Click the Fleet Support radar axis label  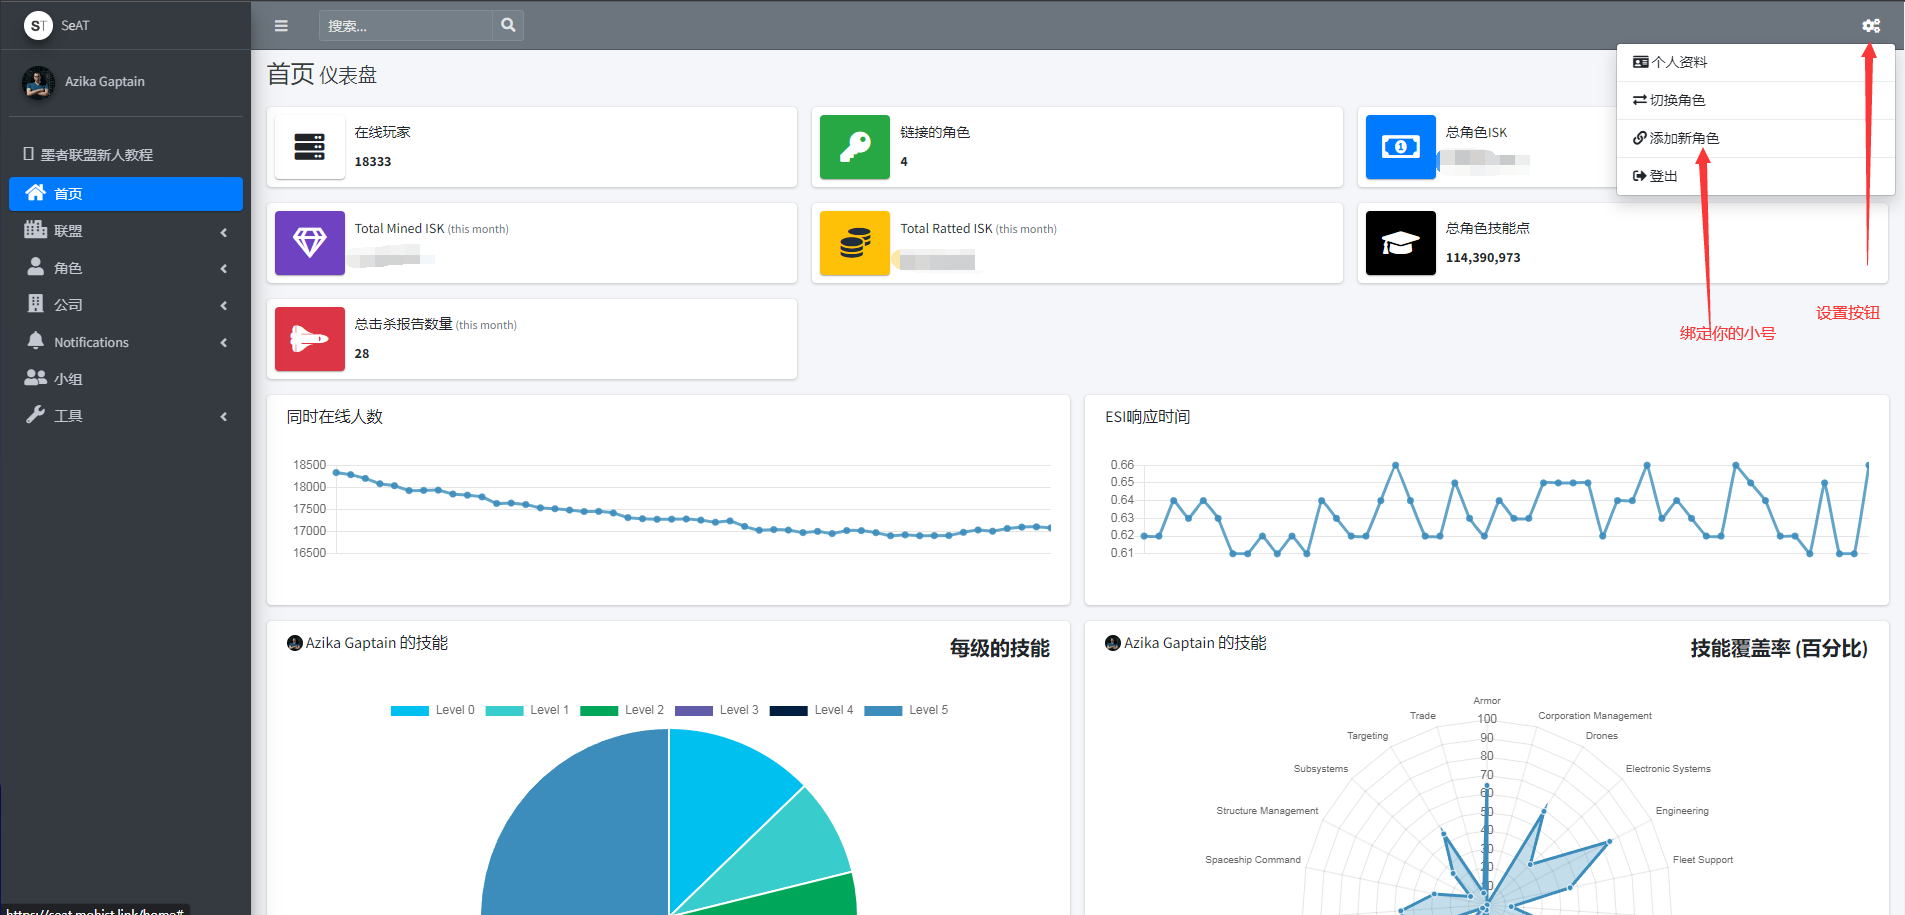pyautogui.click(x=1703, y=860)
